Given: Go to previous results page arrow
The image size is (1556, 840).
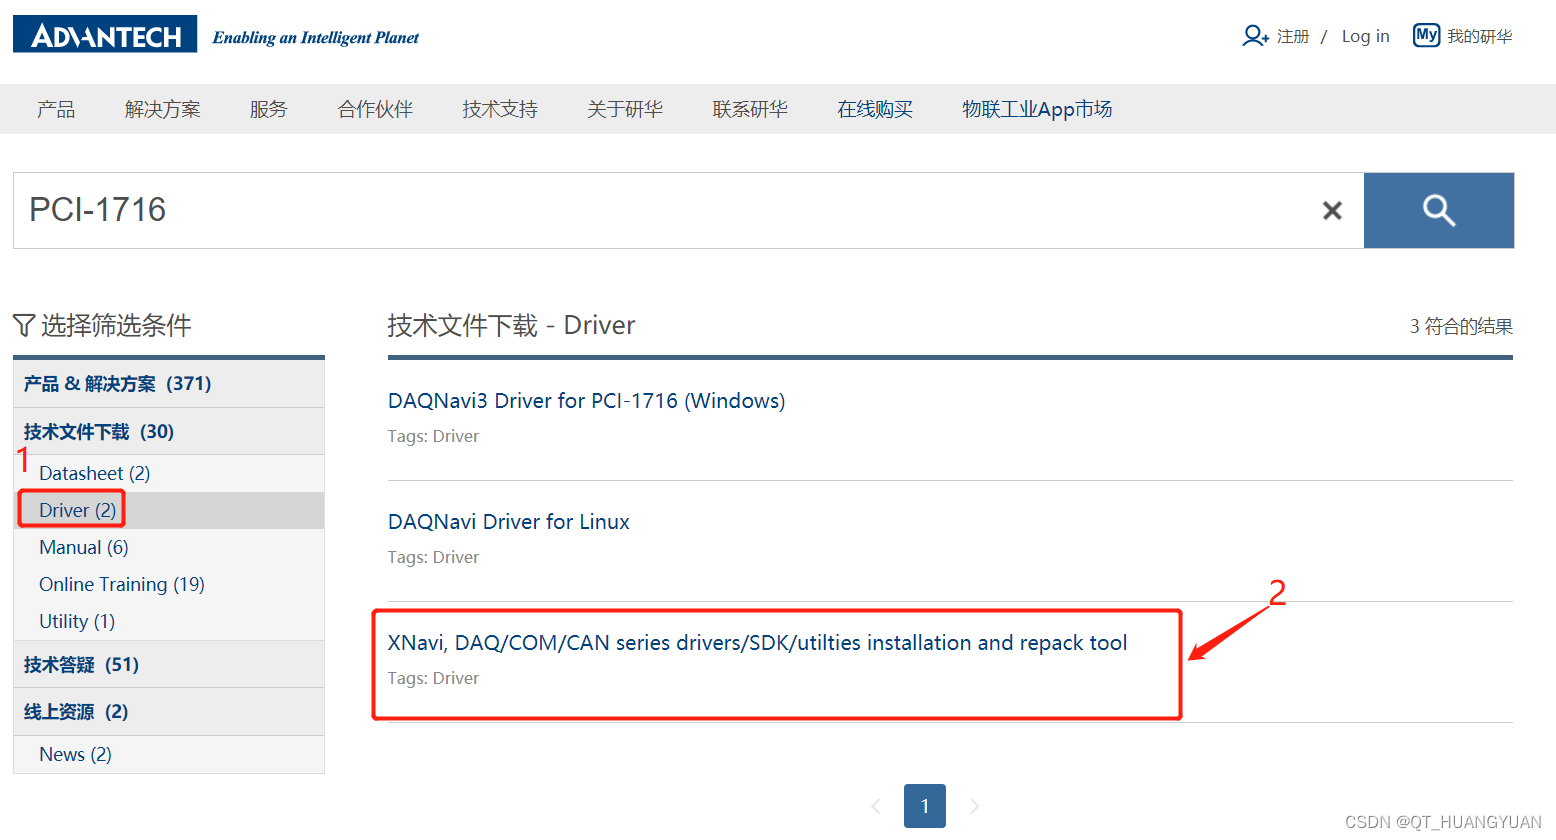Looking at the screenshot, I should pos(876,806).
